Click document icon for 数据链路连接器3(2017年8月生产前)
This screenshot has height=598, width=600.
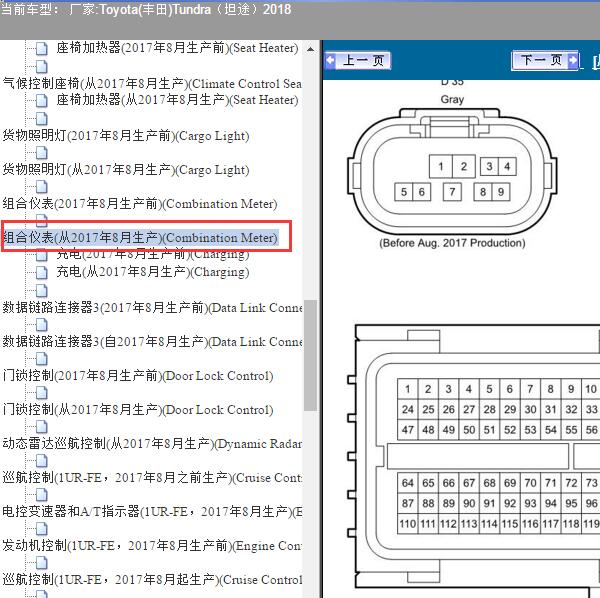point(41,291)
